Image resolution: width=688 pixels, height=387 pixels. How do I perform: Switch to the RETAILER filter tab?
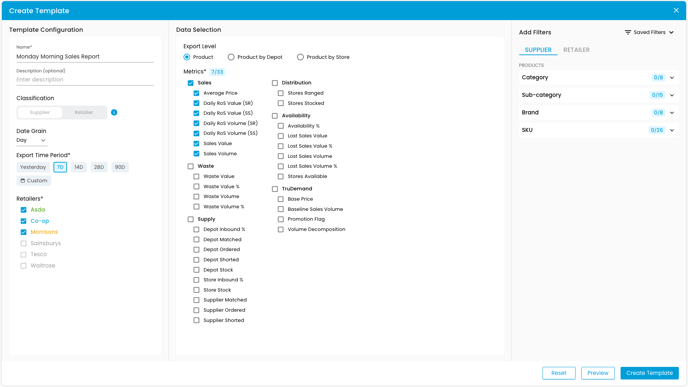tap(576, 50)
